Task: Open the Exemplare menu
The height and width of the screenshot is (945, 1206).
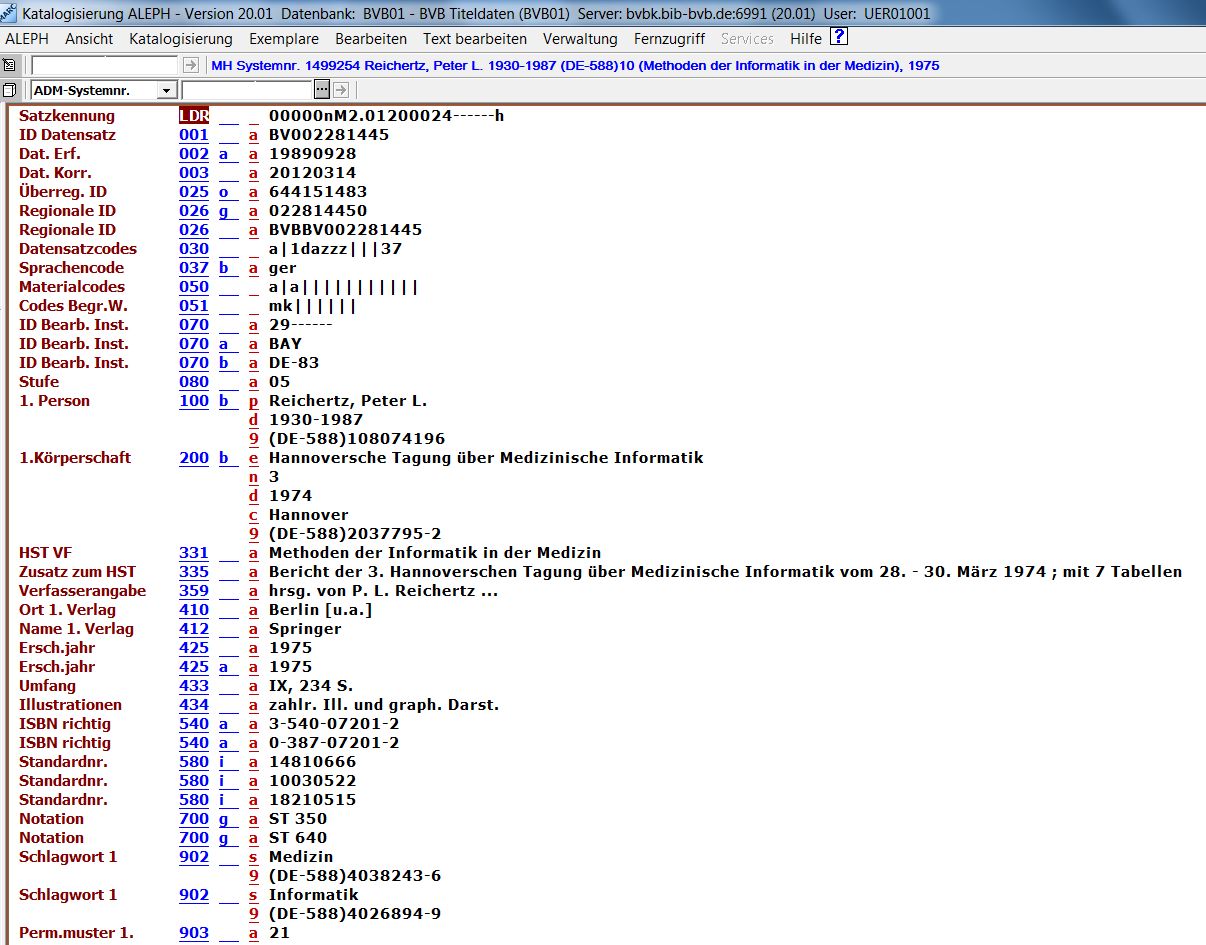Action: pos(284,38)
